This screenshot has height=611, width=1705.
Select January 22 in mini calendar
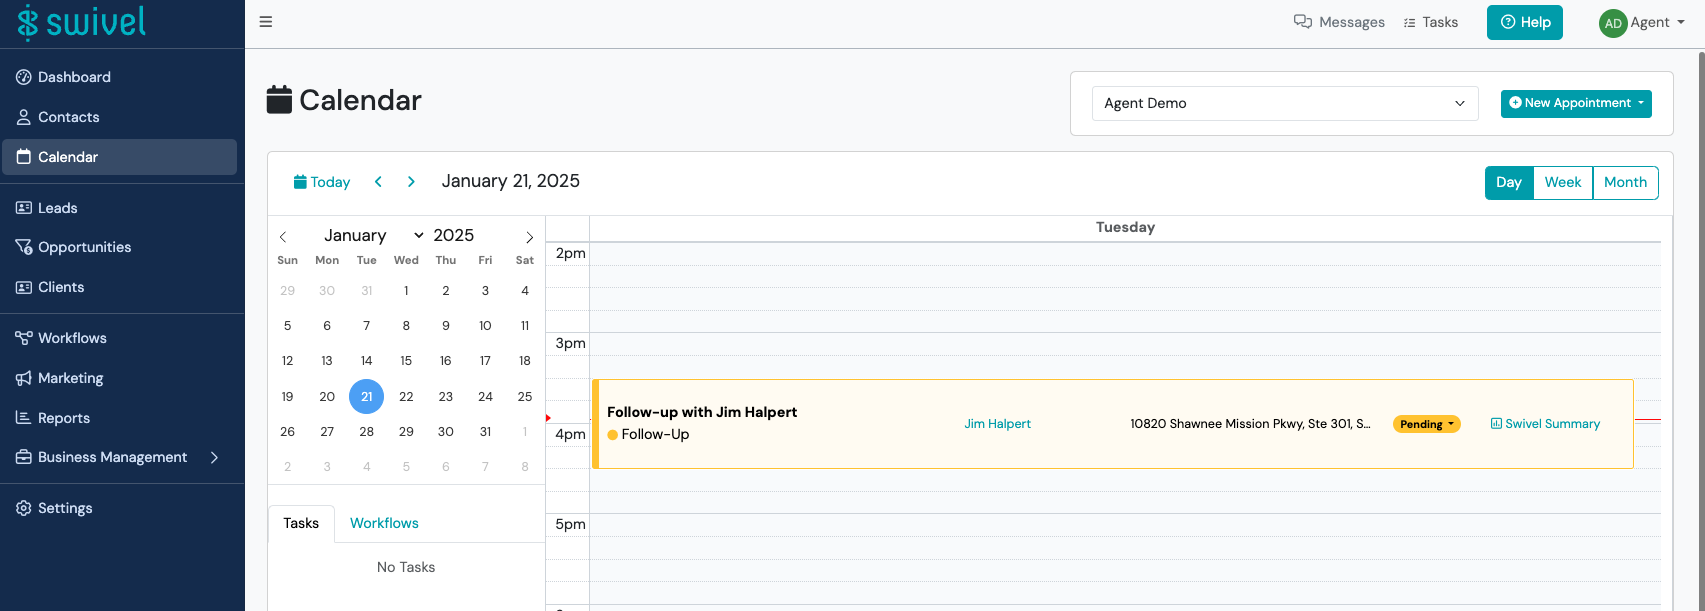coord(406,396)
